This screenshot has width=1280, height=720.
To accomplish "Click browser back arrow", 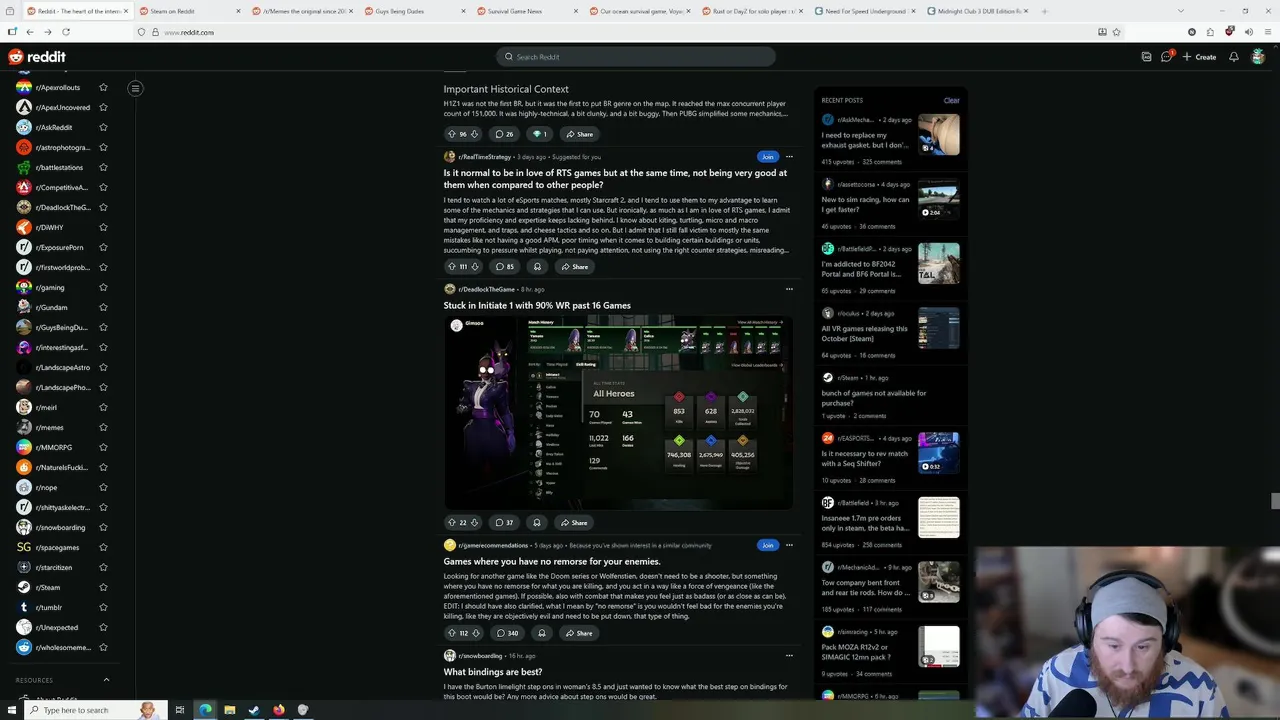I will point(29,32).
